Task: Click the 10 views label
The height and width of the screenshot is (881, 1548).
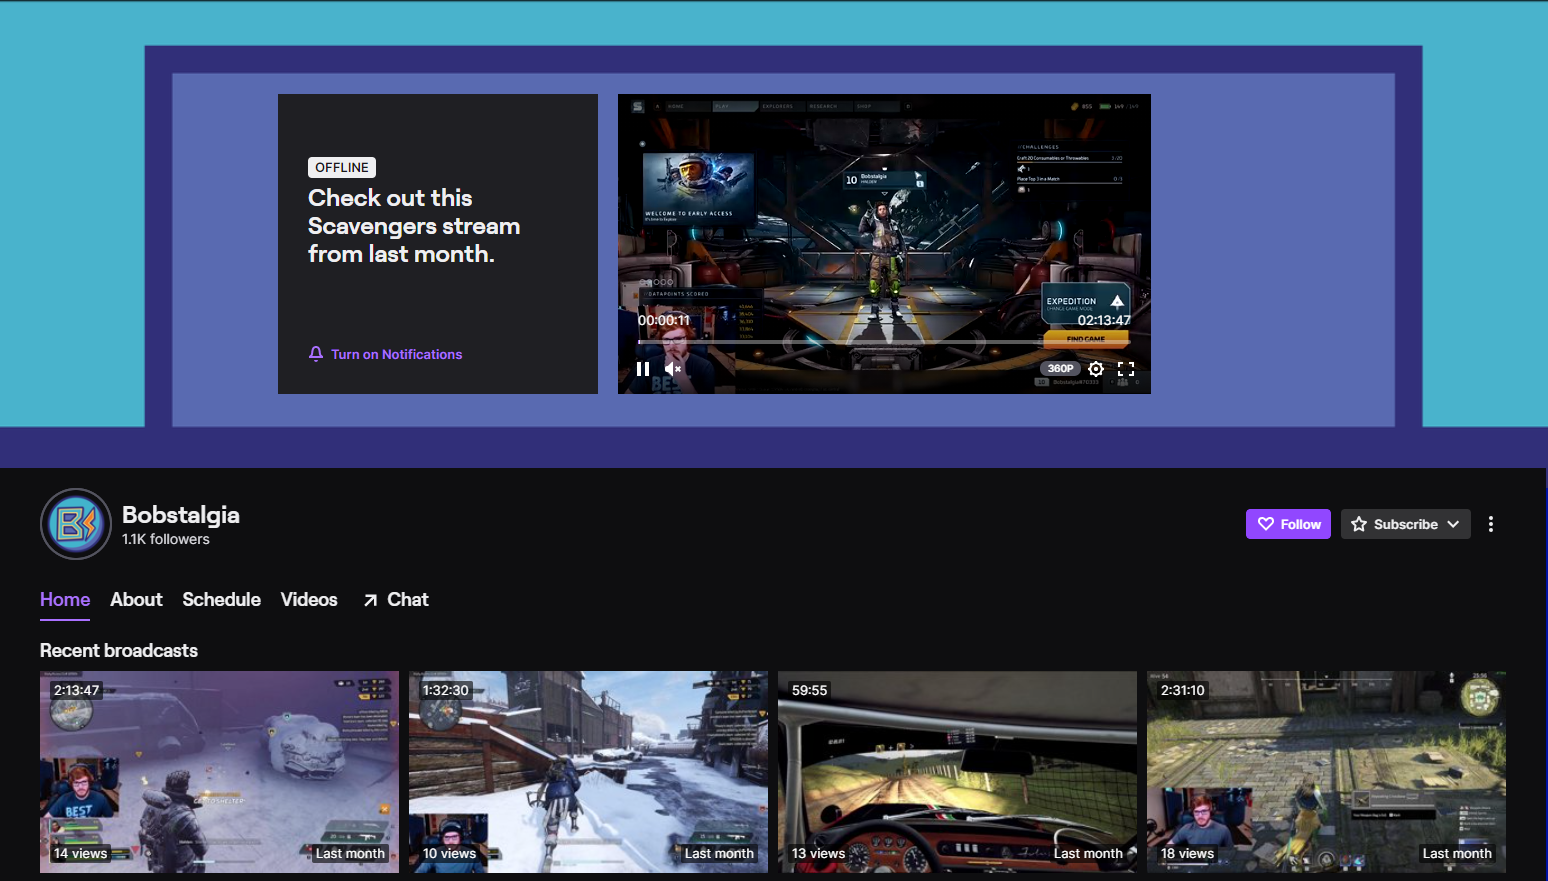Action: [449, 854]
